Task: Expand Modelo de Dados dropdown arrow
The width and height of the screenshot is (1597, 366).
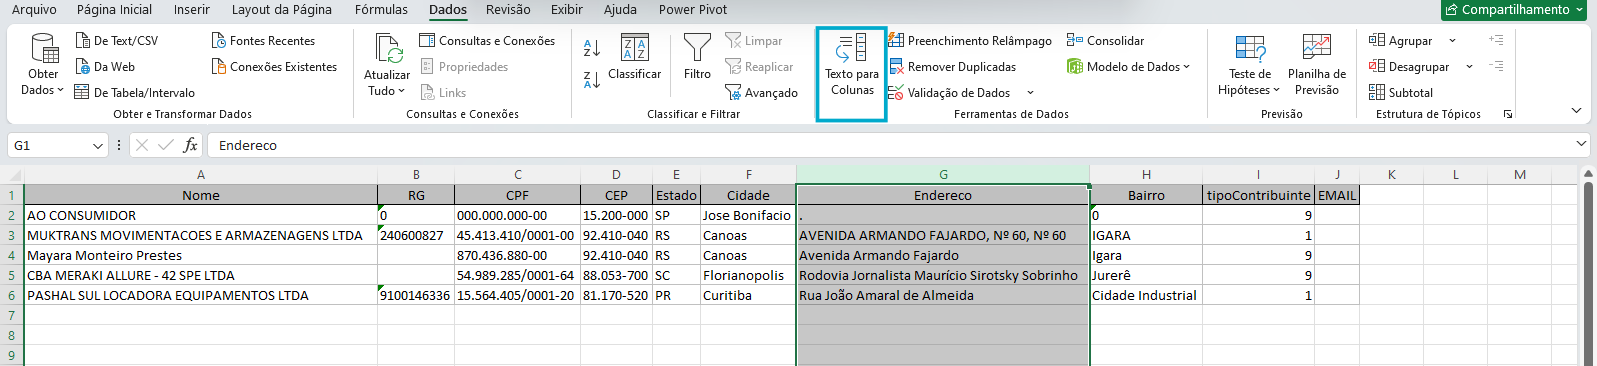Action: point(1187,67)
